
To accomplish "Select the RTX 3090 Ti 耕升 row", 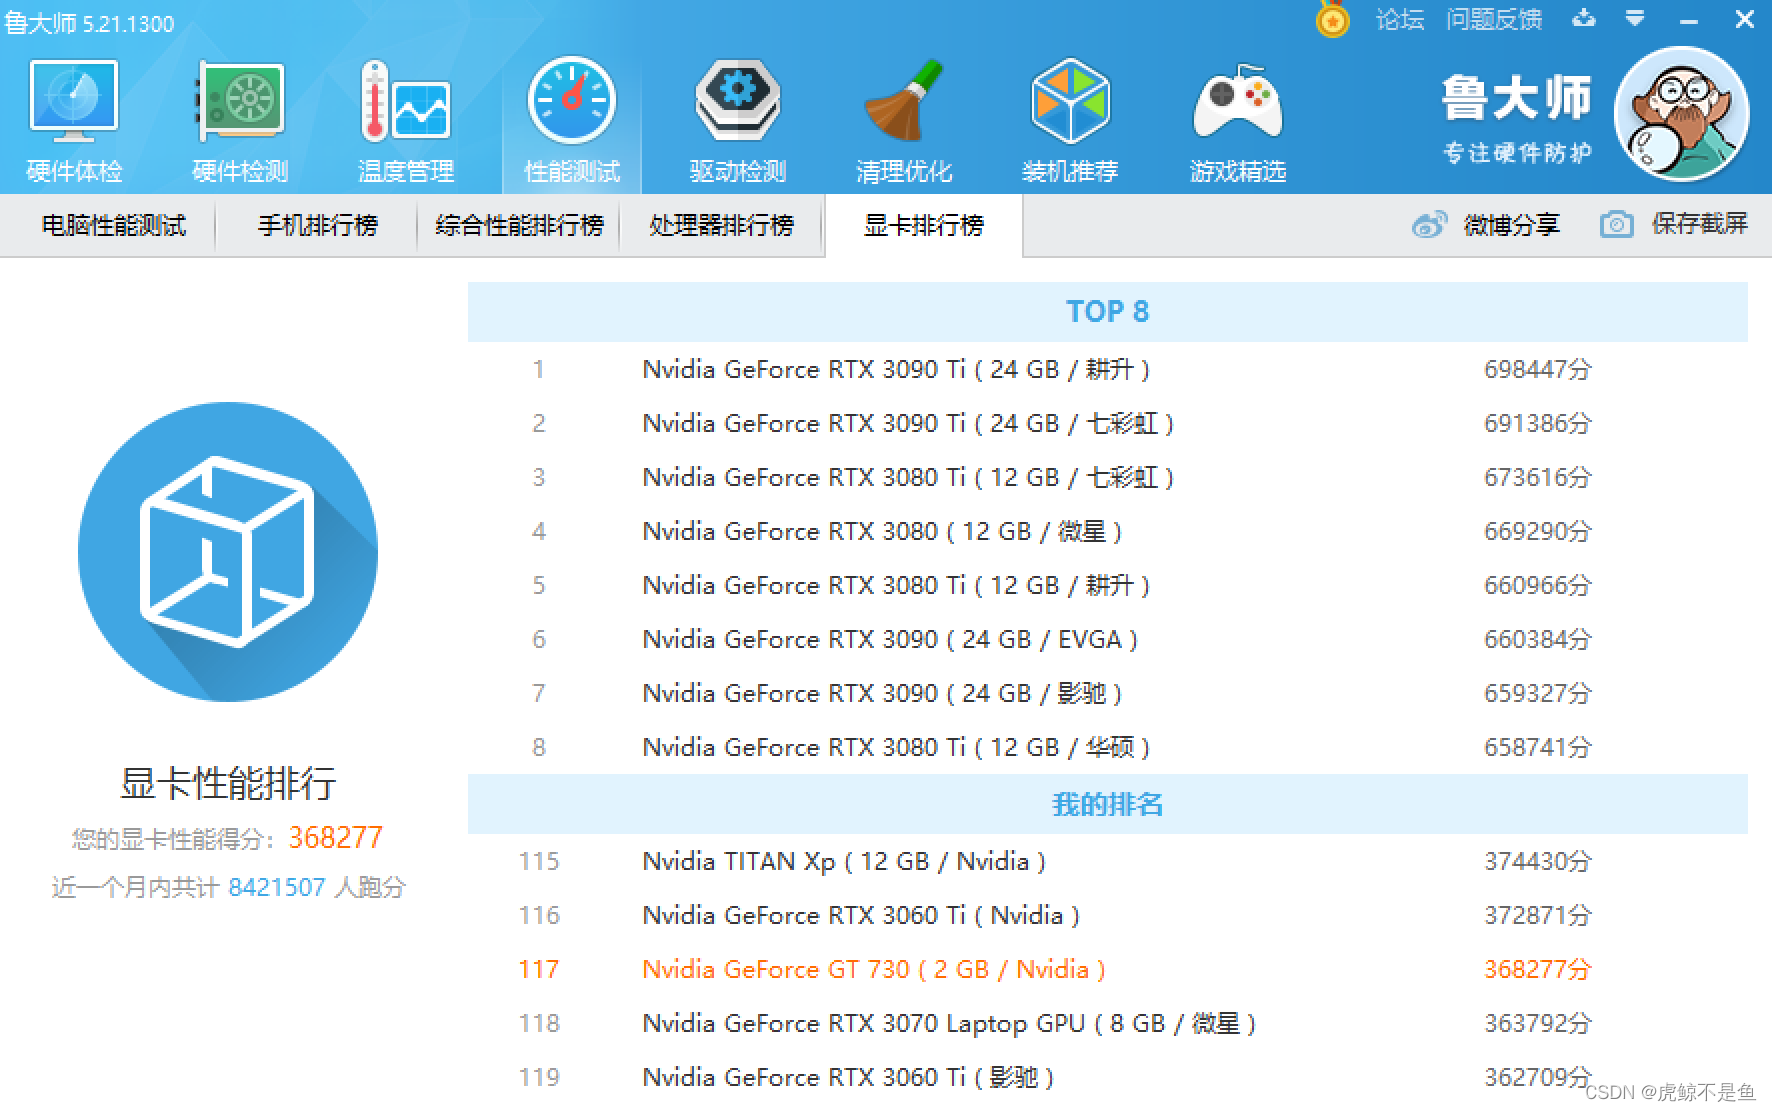I will click(x=1108, y=369).
